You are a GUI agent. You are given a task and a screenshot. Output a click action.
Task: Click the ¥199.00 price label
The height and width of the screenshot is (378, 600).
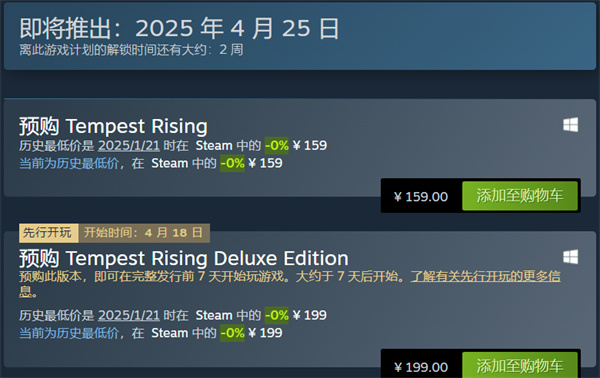point(421,367)
